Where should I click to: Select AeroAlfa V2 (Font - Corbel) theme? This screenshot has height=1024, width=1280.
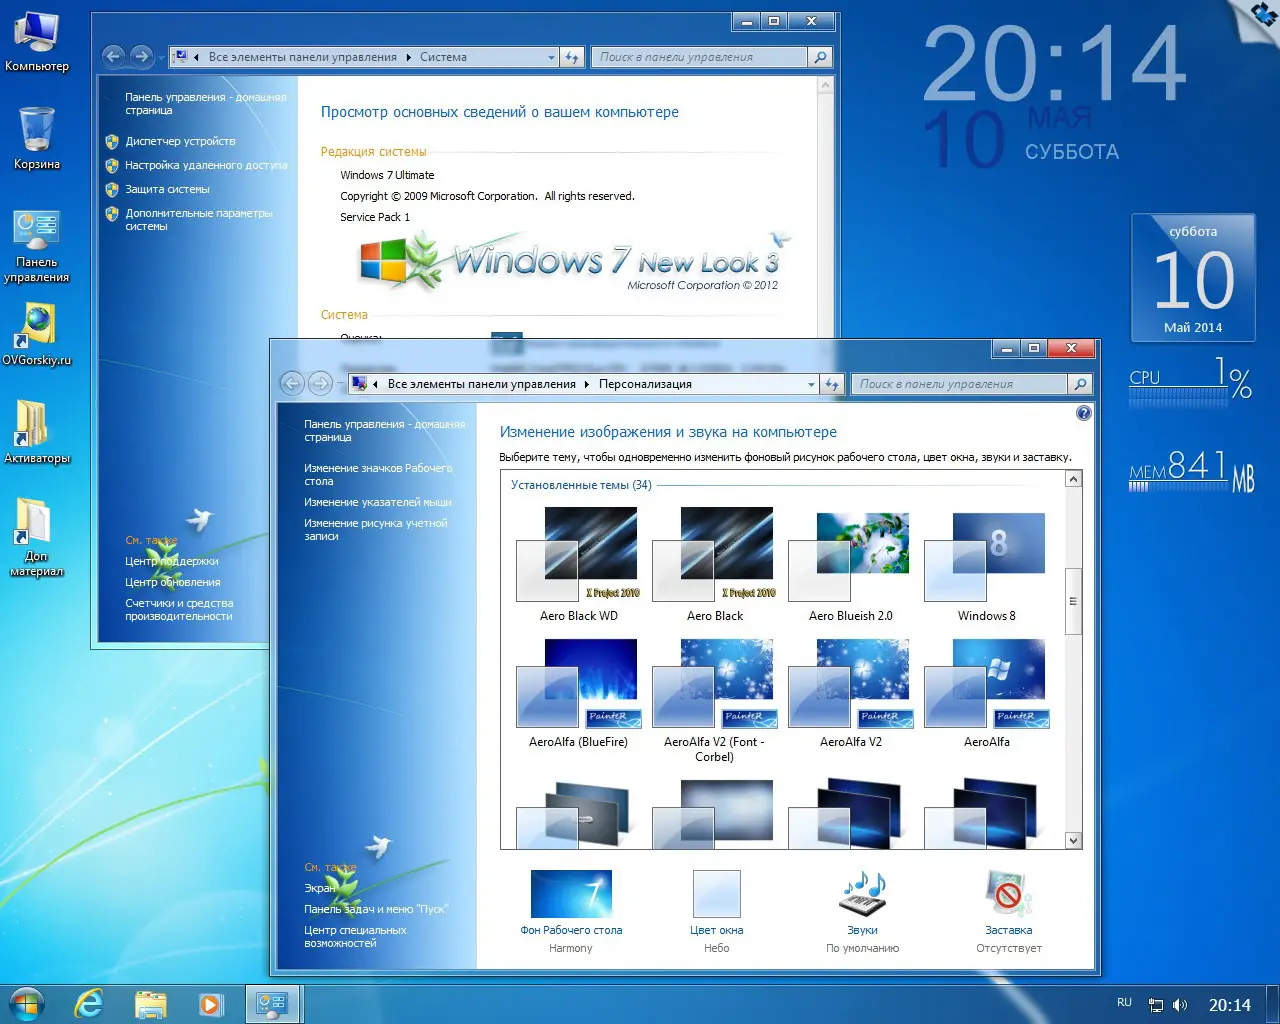click(714, 700)
